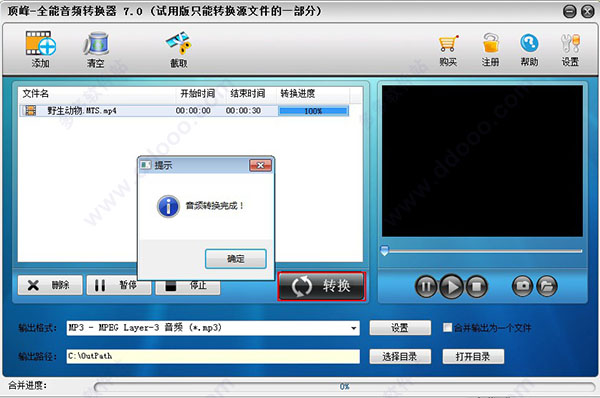
Task: Click the film icon of the file row
Action: pyautogui.click(x=30, y=111)
